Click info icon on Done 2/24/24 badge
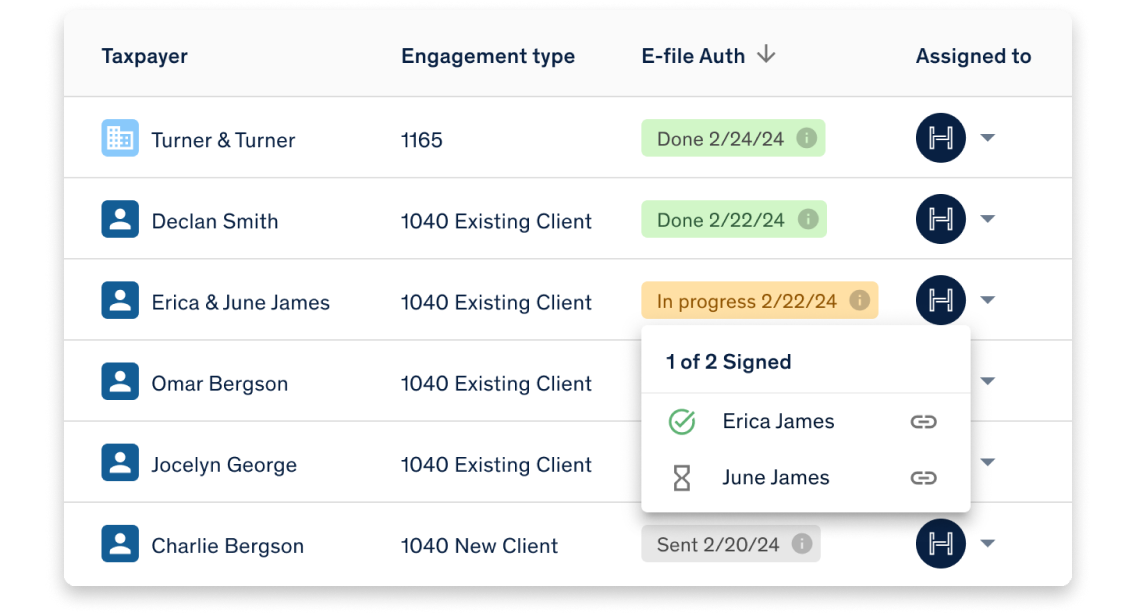 806,138
